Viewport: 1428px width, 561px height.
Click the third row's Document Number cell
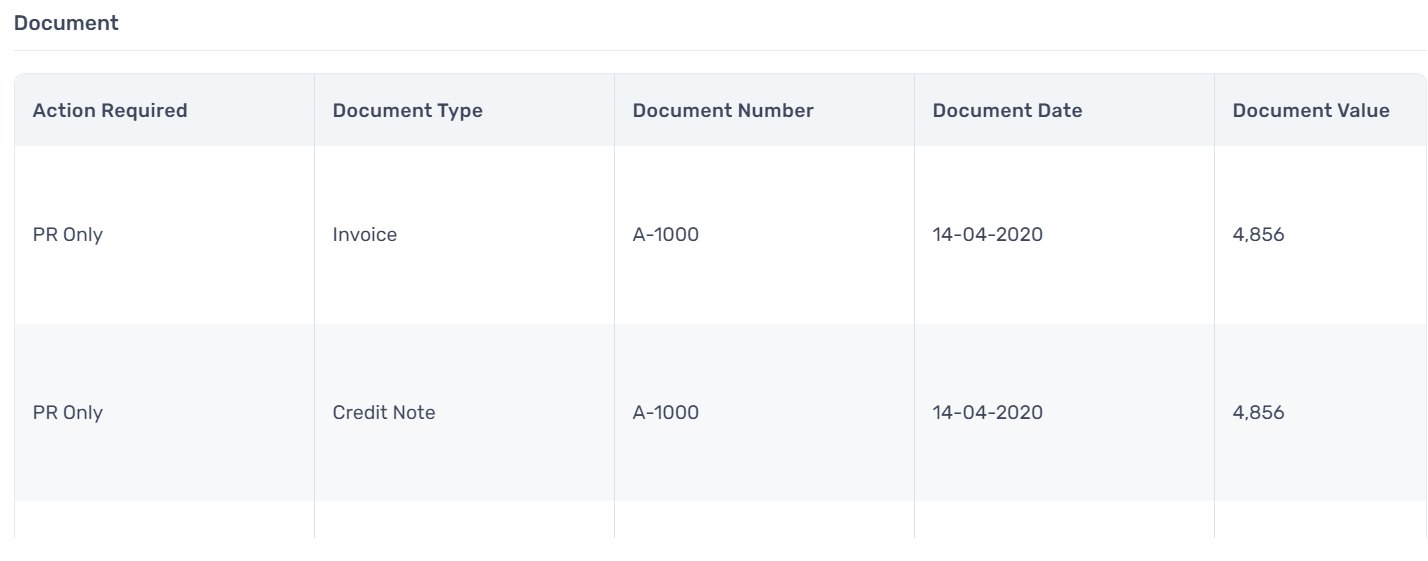(764, 520)
